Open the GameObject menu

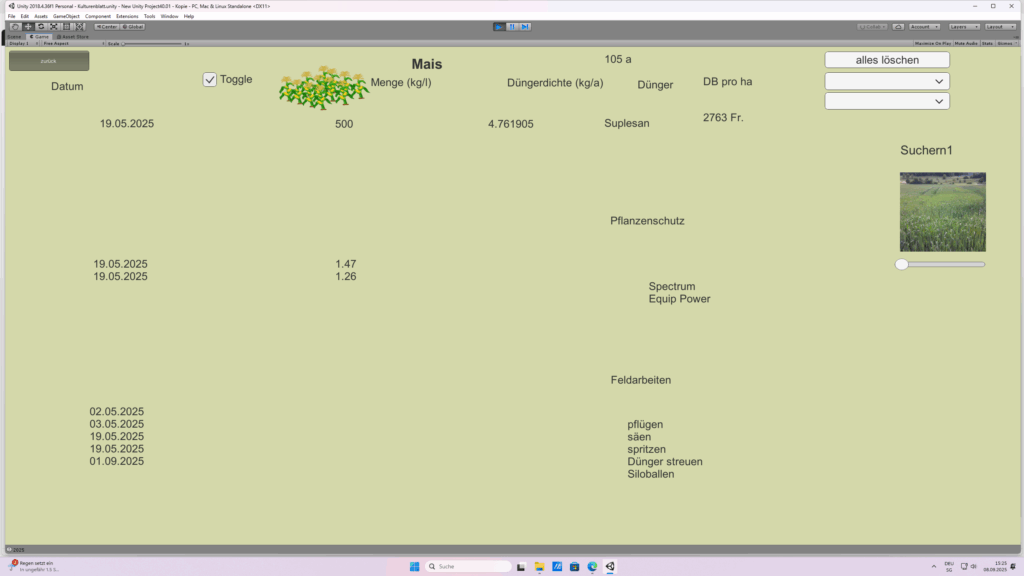click(66, 16)
